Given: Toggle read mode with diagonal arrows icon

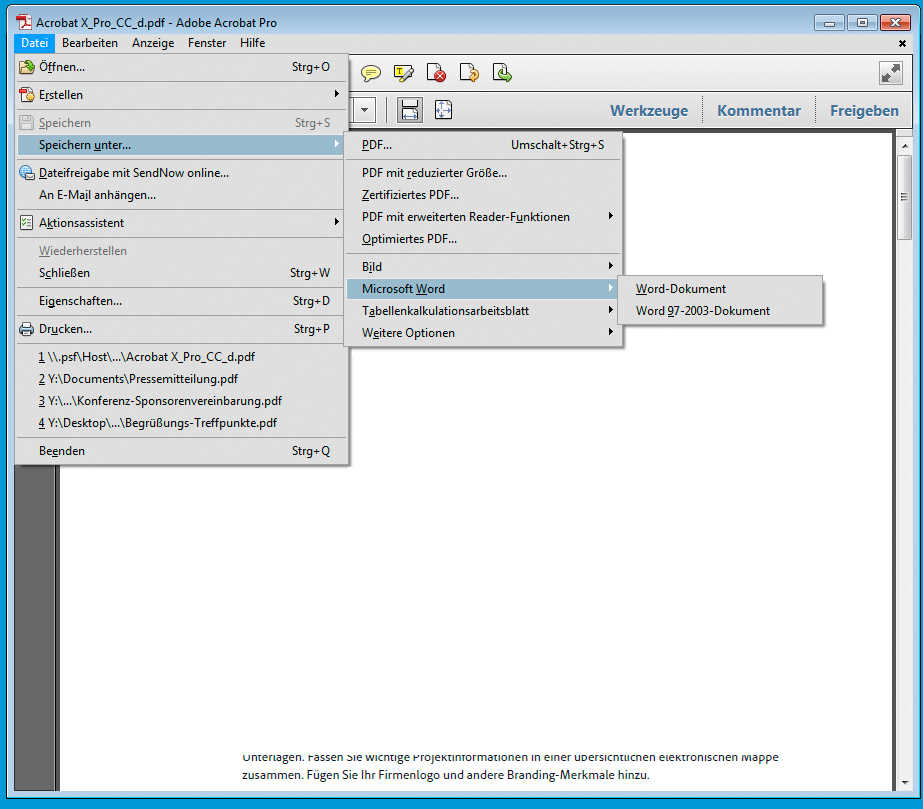Looking at the screenshot, I should 891,73.
